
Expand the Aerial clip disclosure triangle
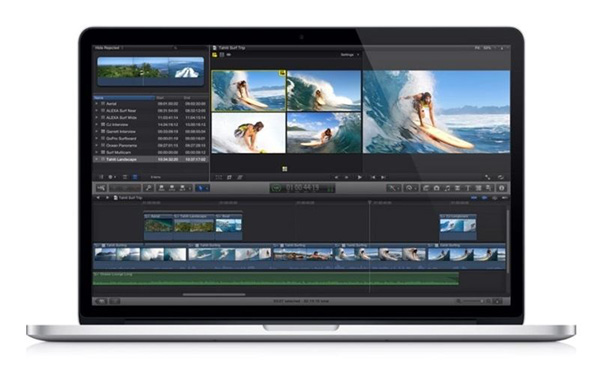click(x=96, y=104)
